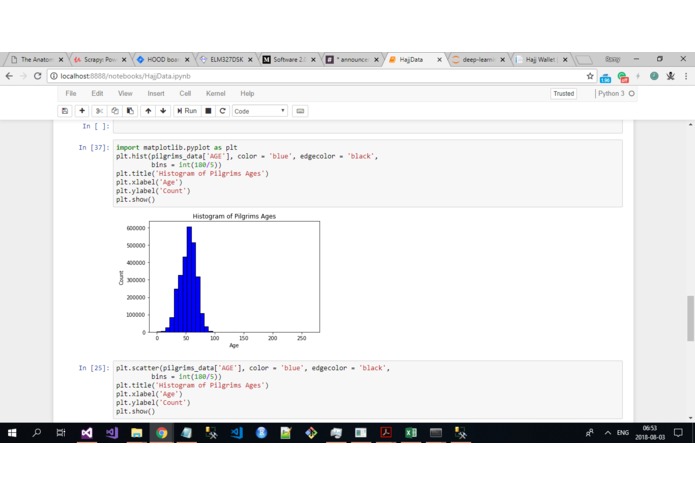Open the View menu
The image size is (695, 494).
pyautogui.click(x=125, y=93)
